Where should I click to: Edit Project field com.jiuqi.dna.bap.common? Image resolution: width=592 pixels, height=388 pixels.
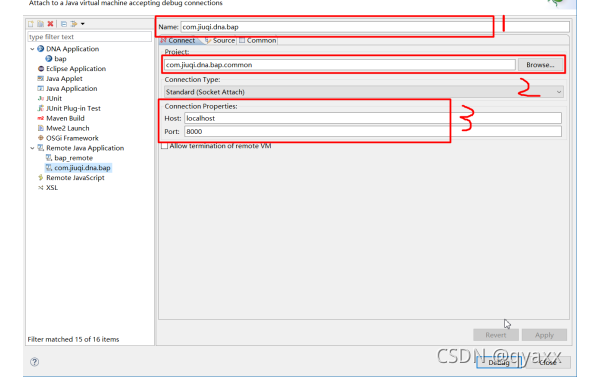coord(340,65)
